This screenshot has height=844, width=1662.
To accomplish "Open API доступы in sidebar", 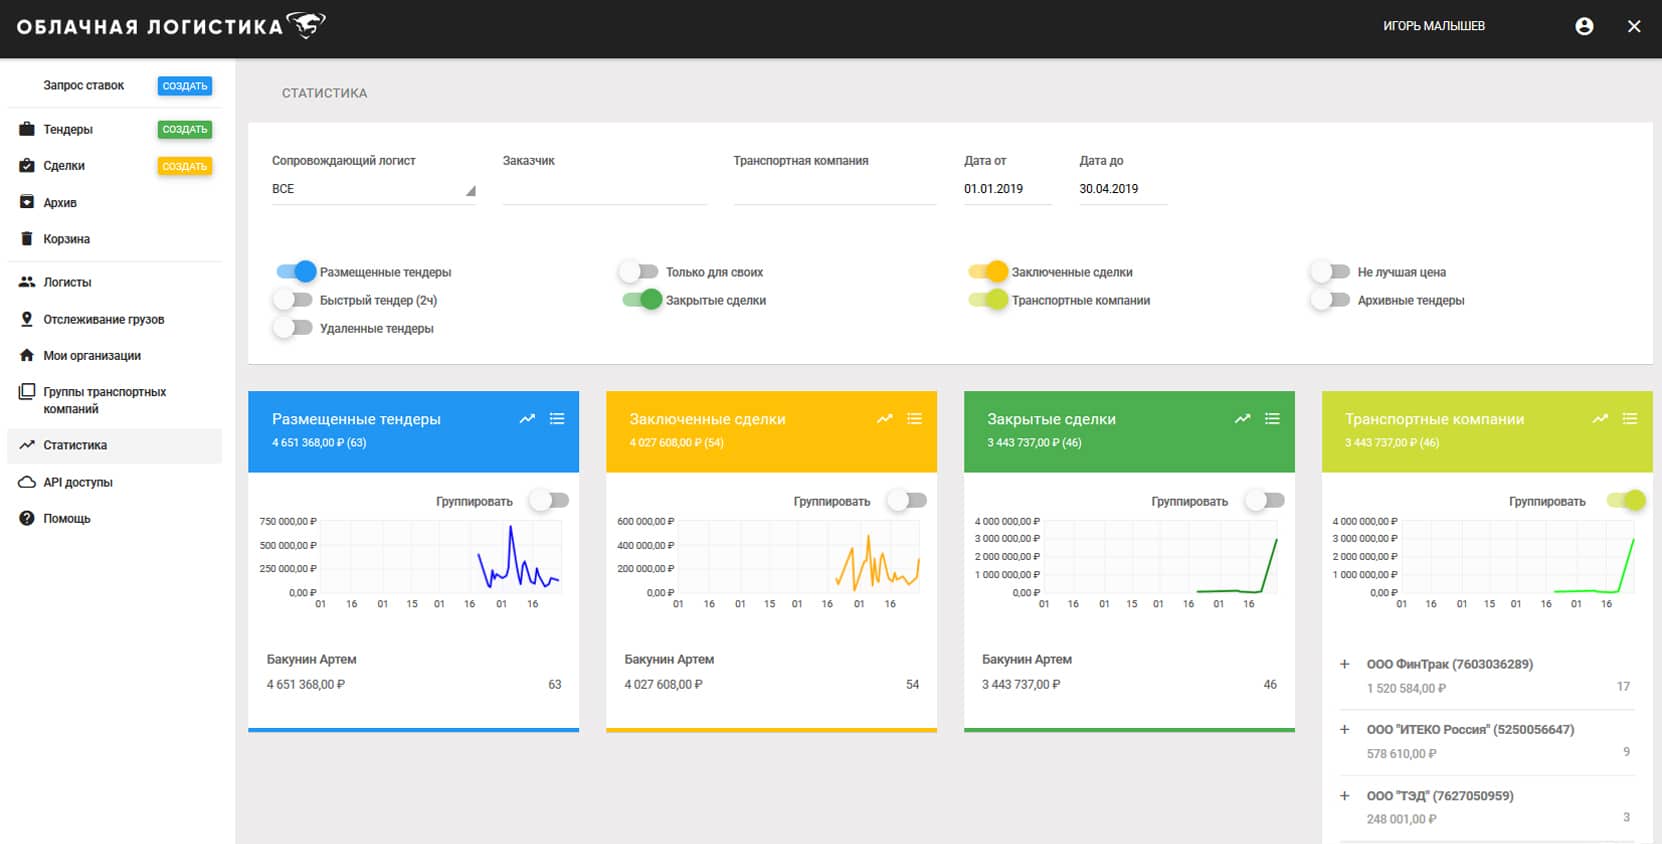I will tap(78, 482).
